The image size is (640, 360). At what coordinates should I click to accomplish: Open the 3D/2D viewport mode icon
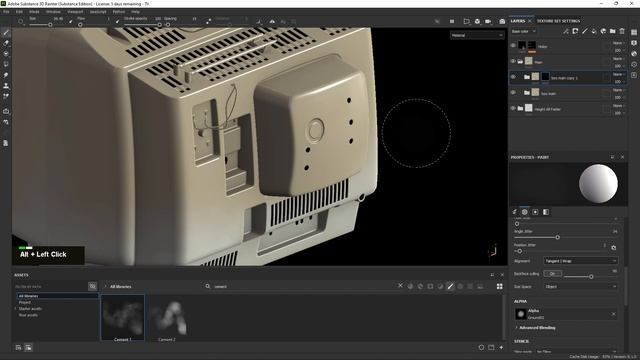tap(467, 21)
